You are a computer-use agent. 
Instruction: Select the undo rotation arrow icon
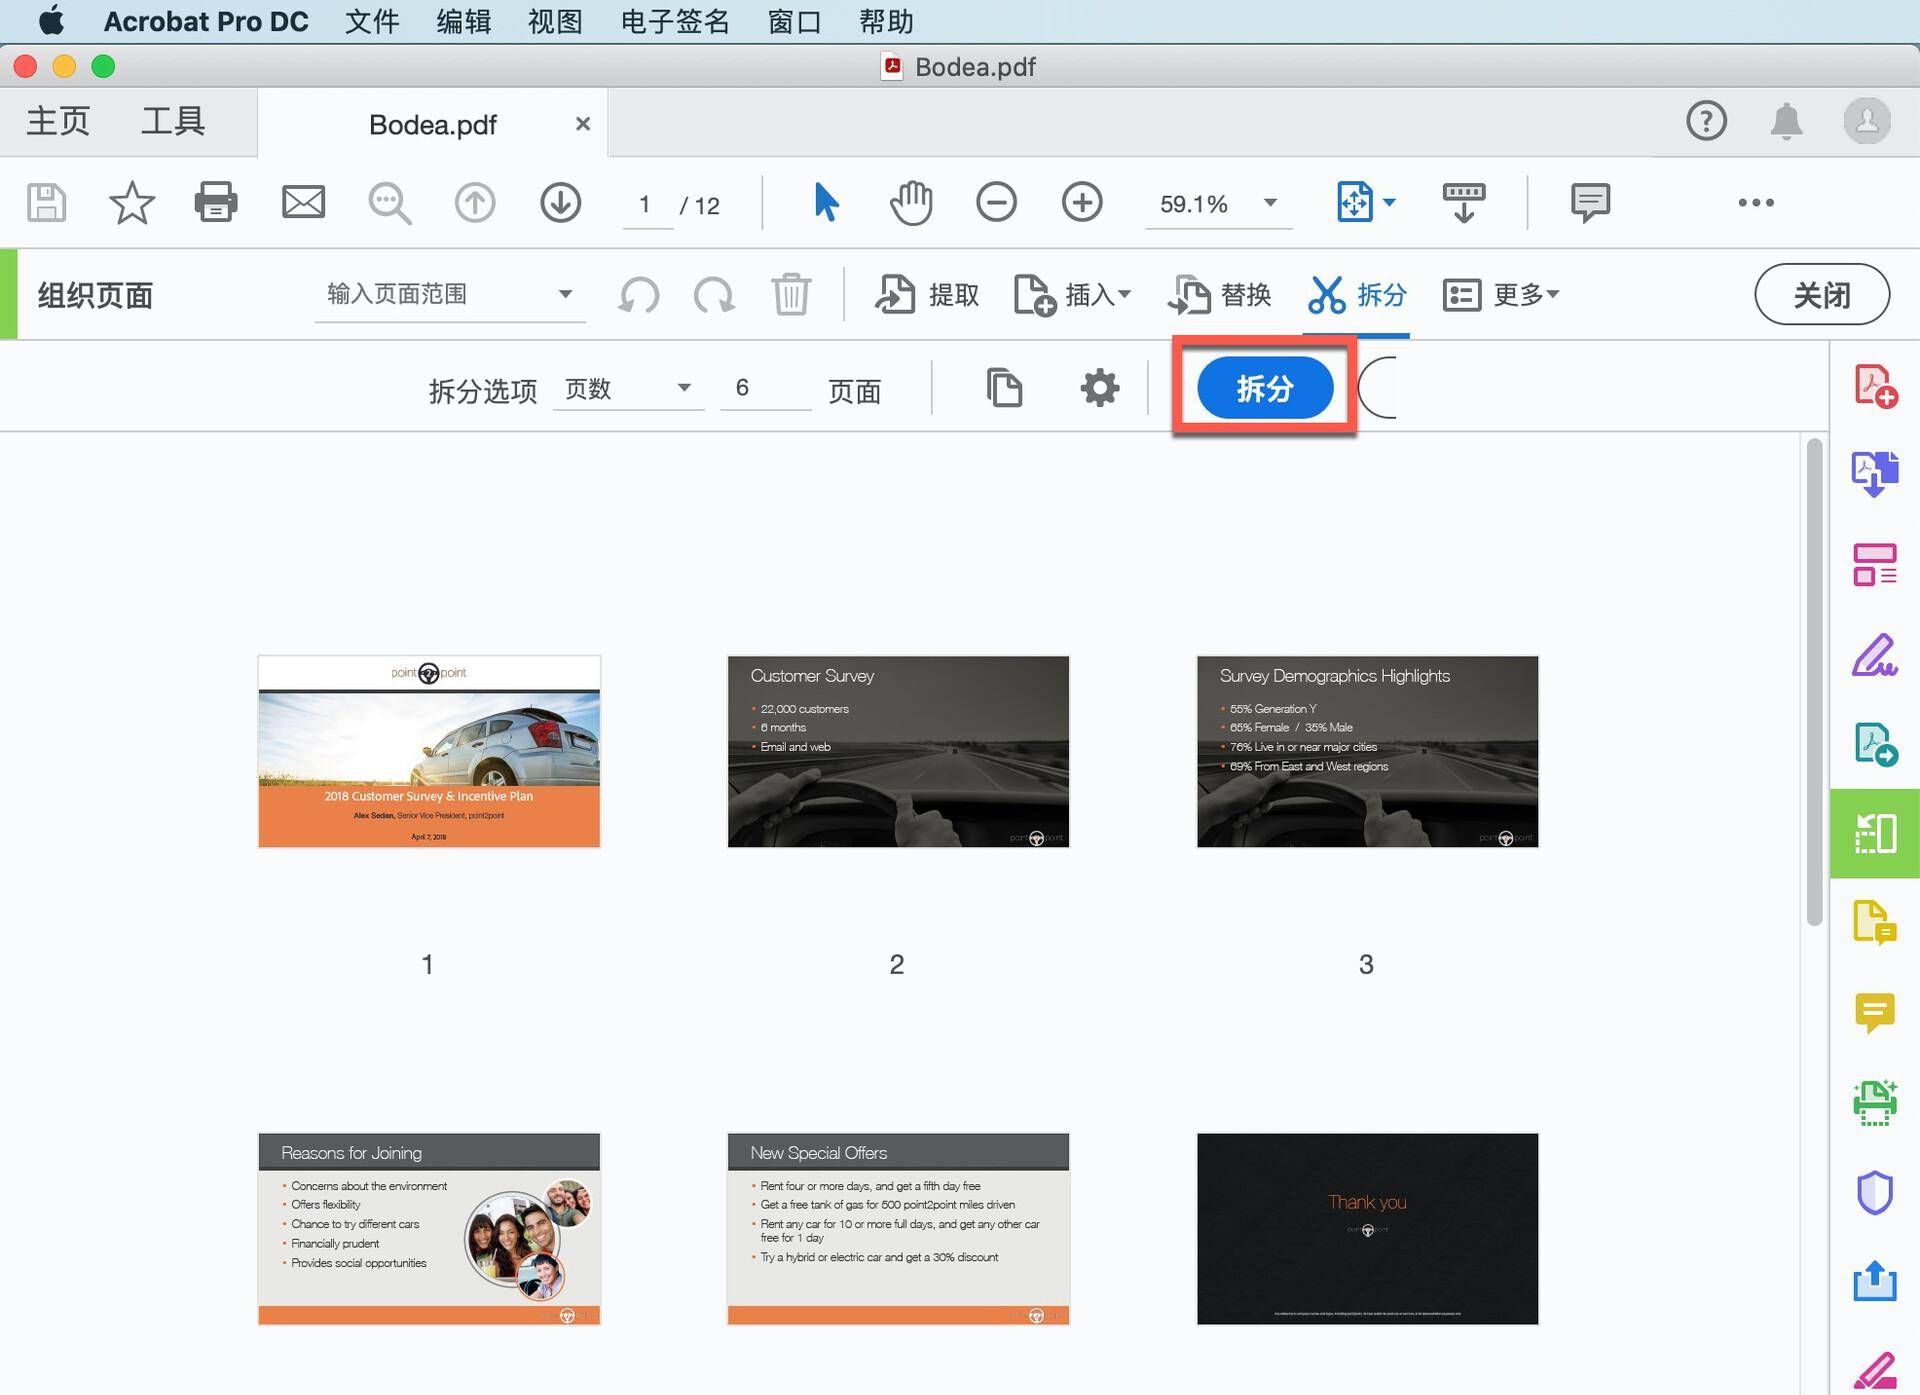pyautogui.click(x=639, y=294)
